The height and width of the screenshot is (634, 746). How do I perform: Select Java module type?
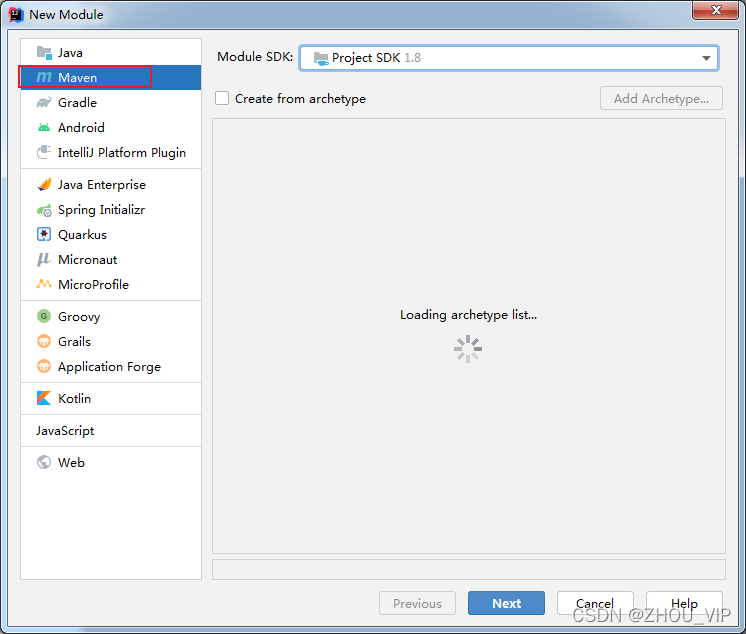[111, 53]
